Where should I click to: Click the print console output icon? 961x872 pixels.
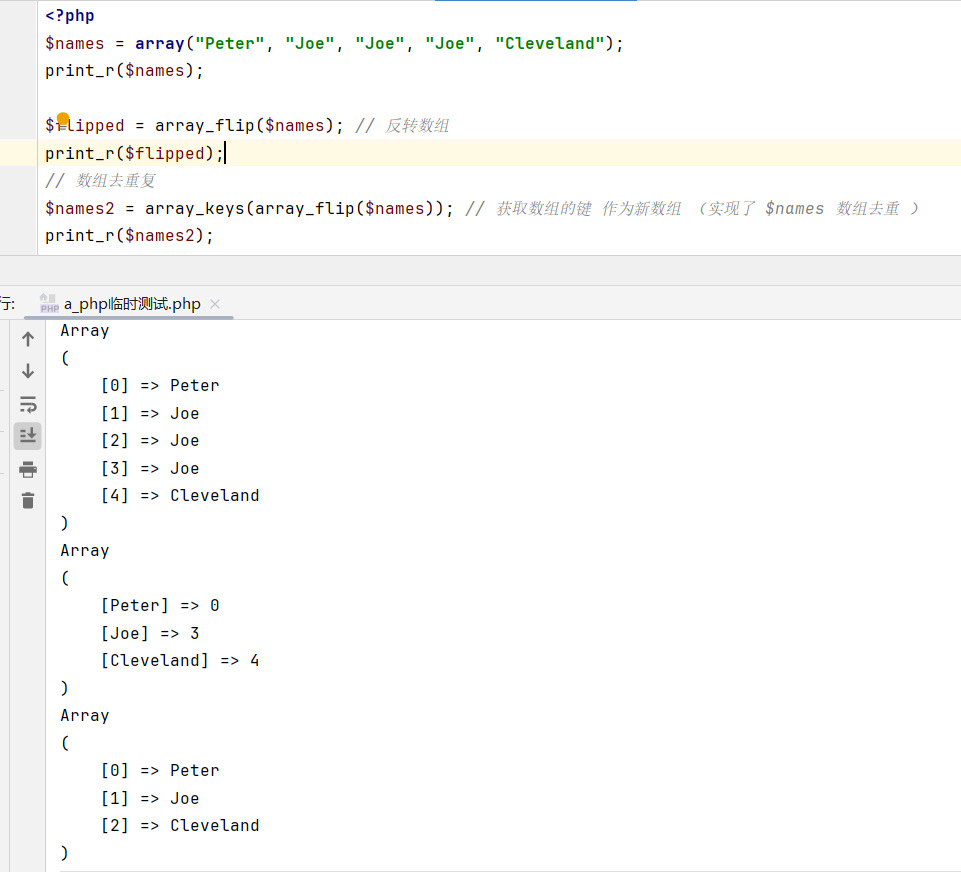tap(28, 469)
